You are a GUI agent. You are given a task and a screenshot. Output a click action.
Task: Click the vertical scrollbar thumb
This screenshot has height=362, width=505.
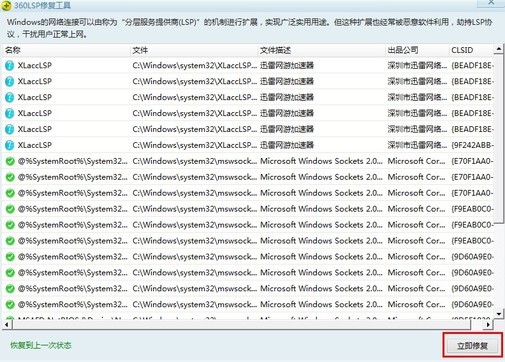click(x=499, y=138)
